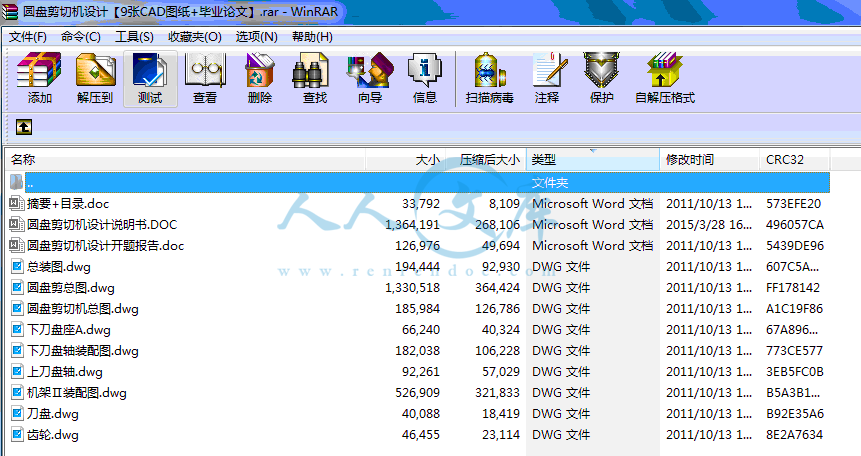This screenshot has width=861, height=456.
Task: Open the 选项(N) menu
Action: tap(256, 37)
